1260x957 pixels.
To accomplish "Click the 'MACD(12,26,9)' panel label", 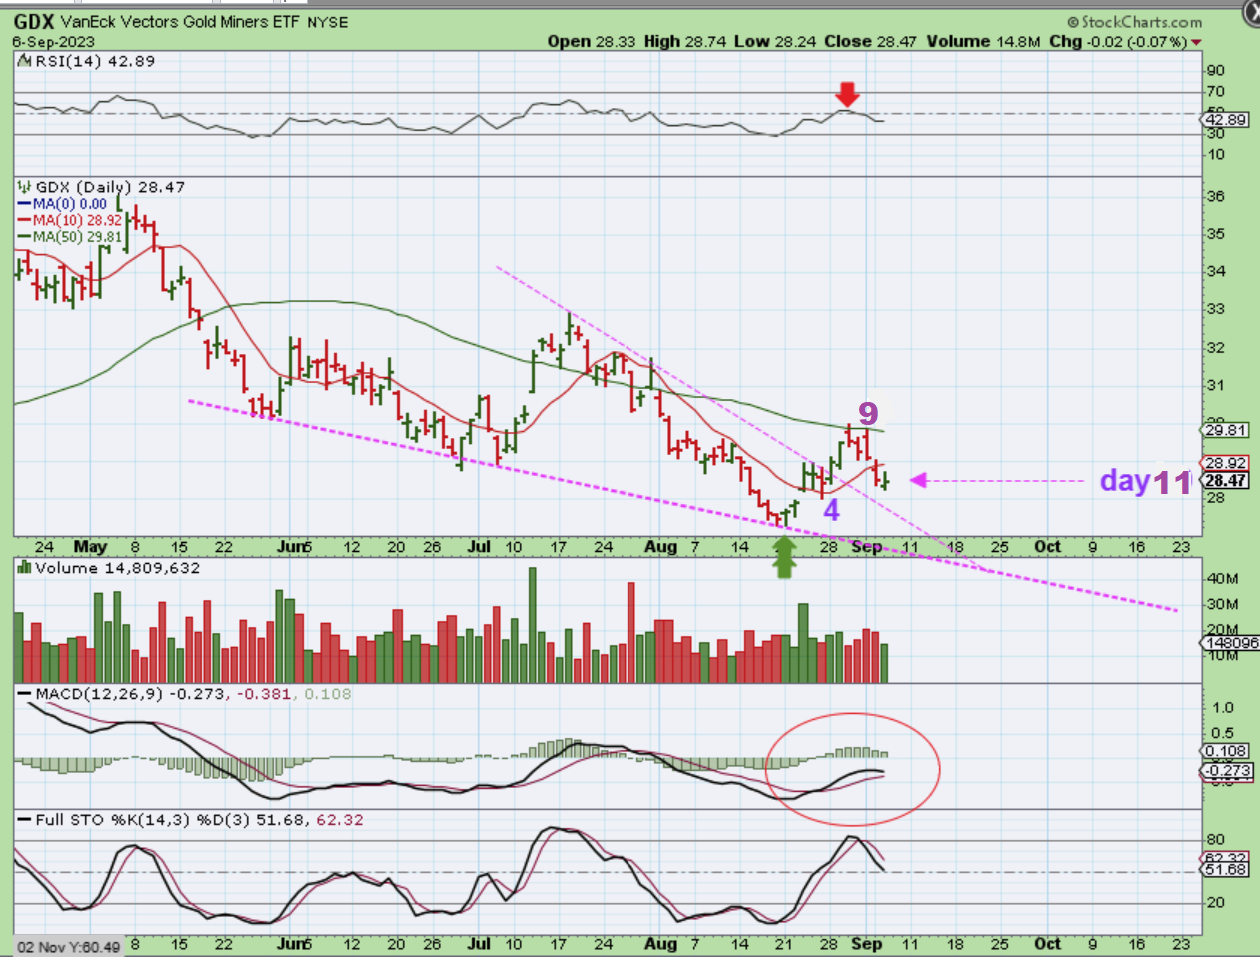I will (x=99, y=694).
